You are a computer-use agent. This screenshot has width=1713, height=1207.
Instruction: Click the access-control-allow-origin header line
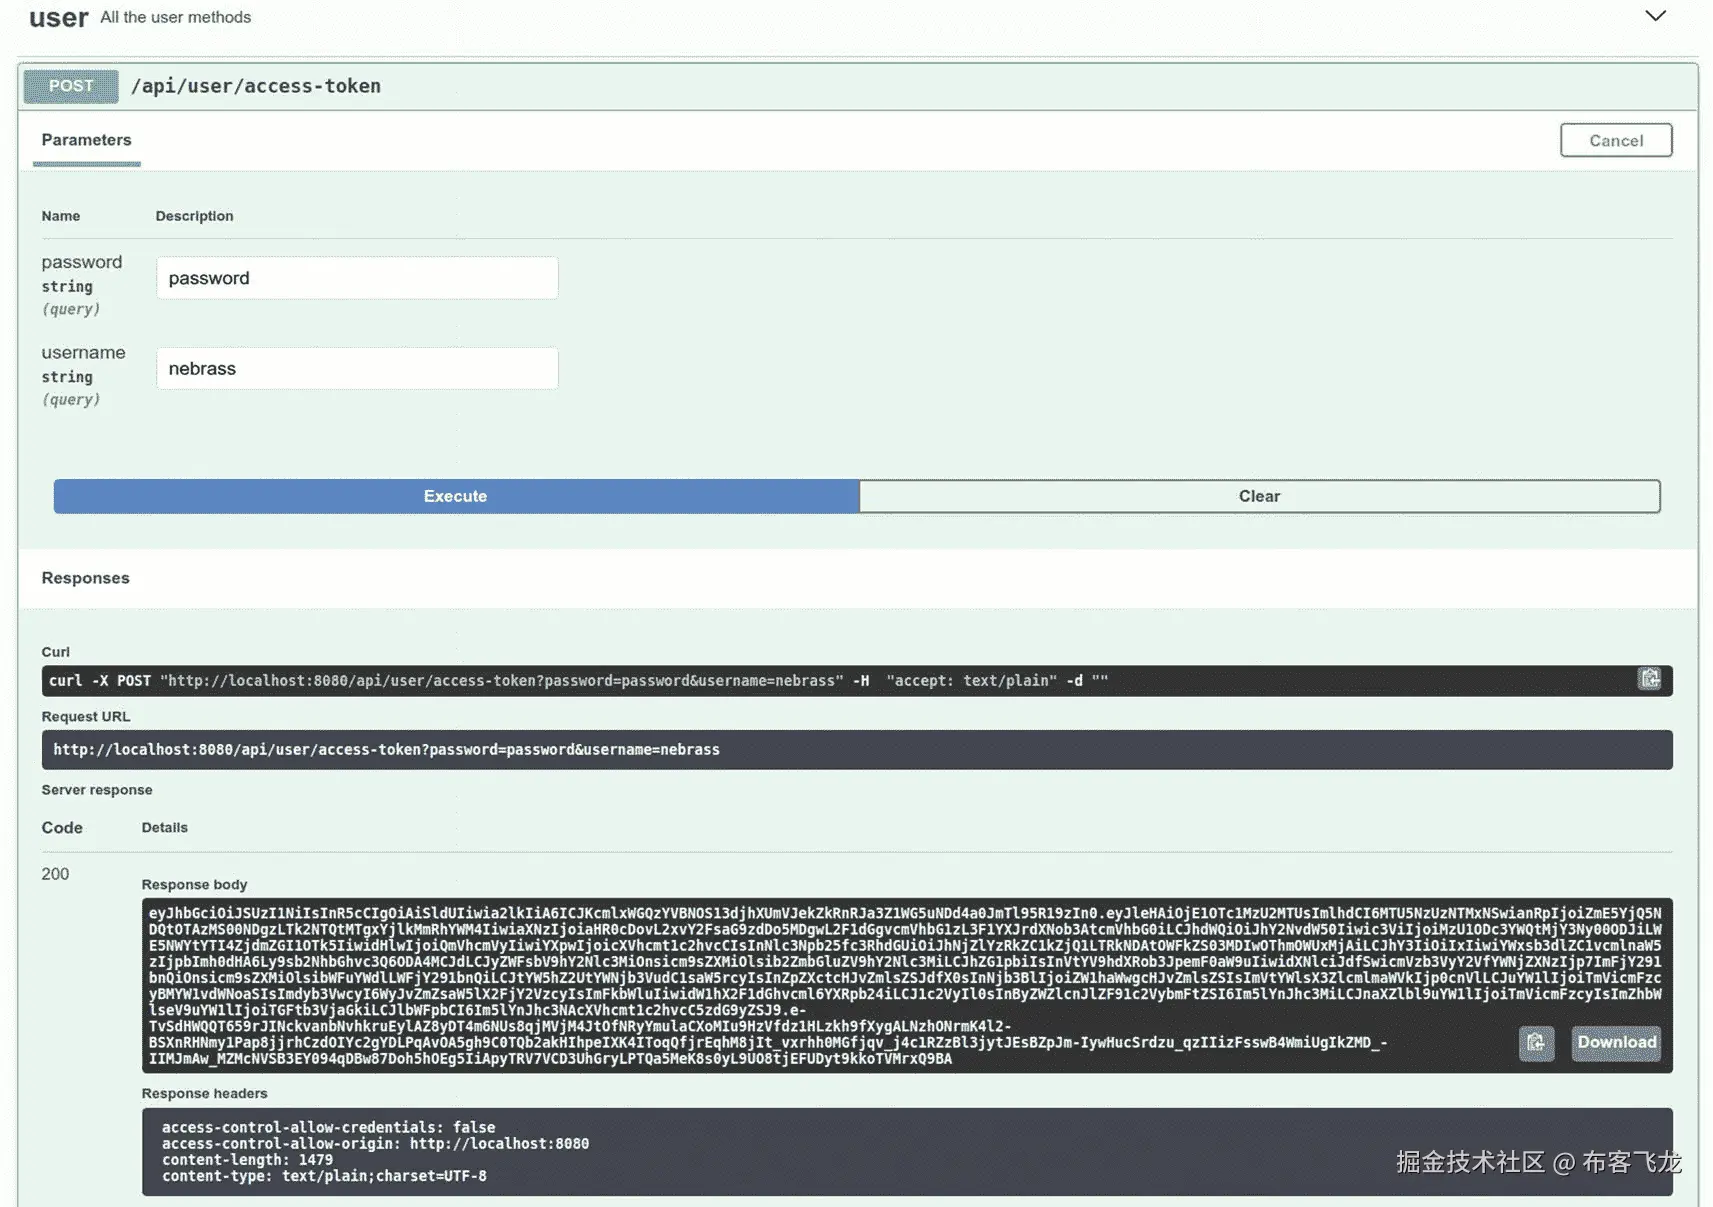(x=375, y=1143)
